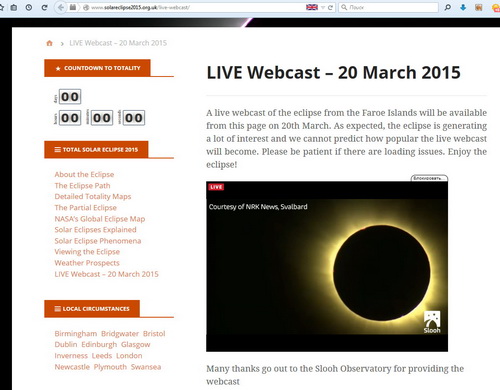Click the UK flag icon in address bar
This screenshot has width=500, height=390.
[312, 7]
